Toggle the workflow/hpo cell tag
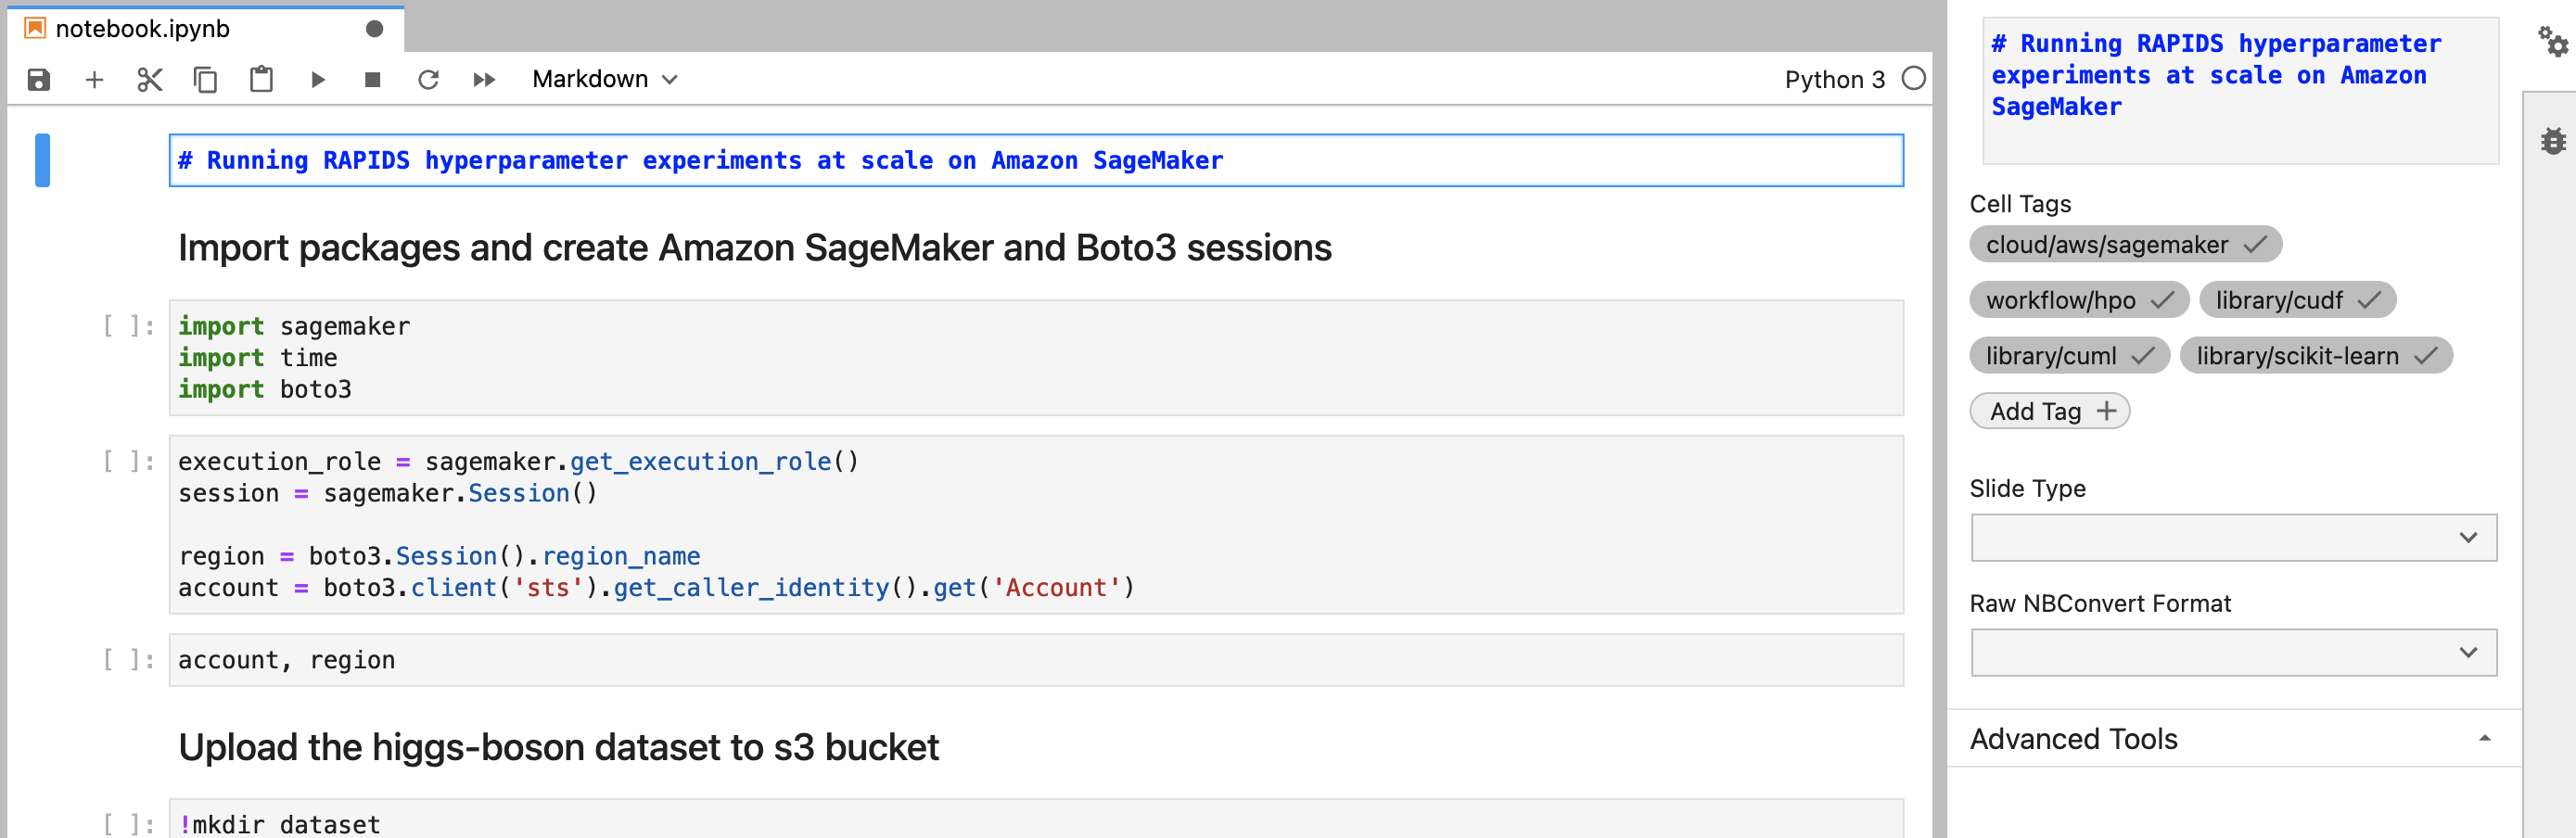Viewport: 2576px width, 838px height. pos(2078,300)
